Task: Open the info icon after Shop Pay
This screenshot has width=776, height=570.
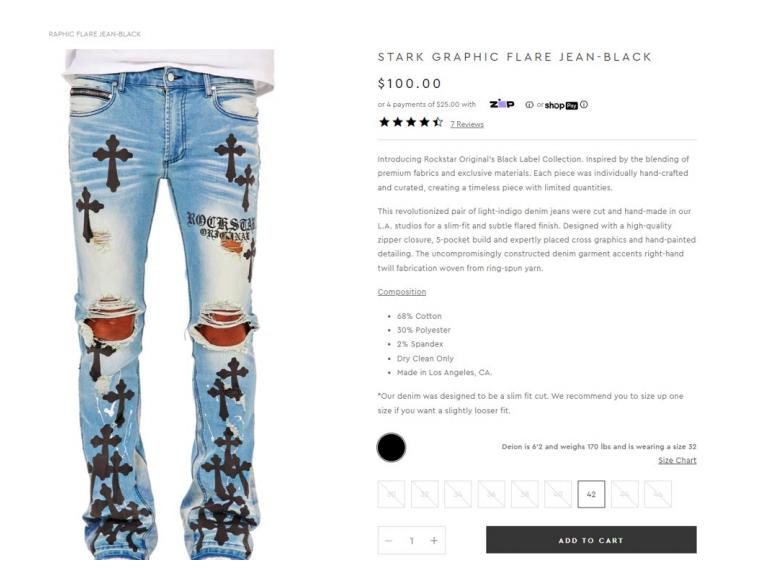Action: click(584, 104)
